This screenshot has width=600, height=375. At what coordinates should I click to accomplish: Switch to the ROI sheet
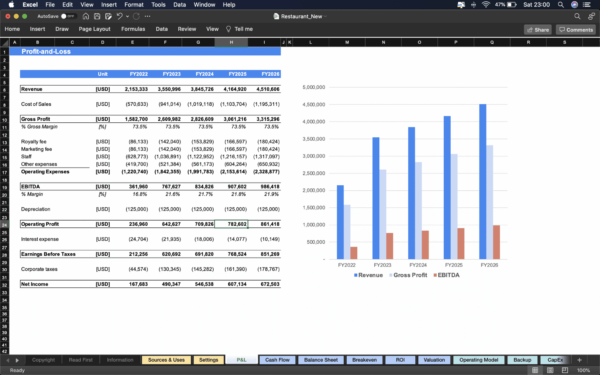[400, 360]
